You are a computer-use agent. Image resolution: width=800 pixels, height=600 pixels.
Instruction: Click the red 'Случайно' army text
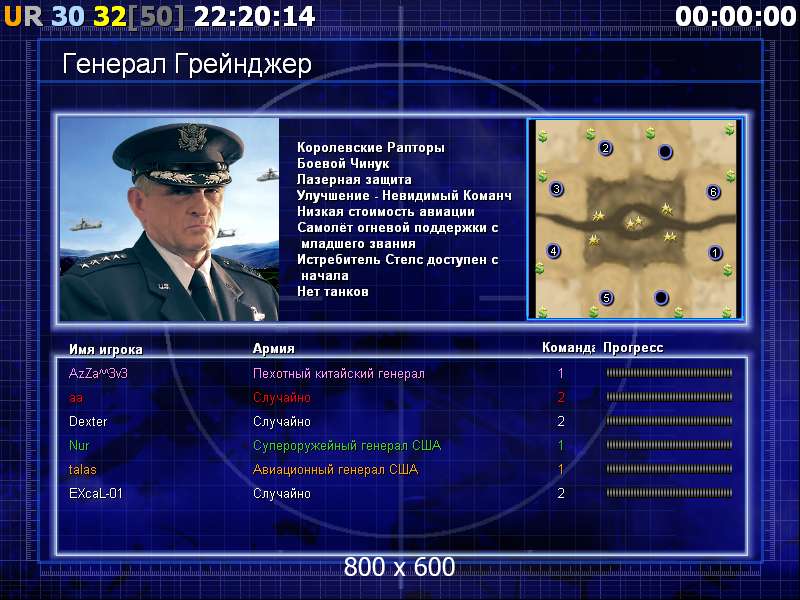click(x=282, y=397)
